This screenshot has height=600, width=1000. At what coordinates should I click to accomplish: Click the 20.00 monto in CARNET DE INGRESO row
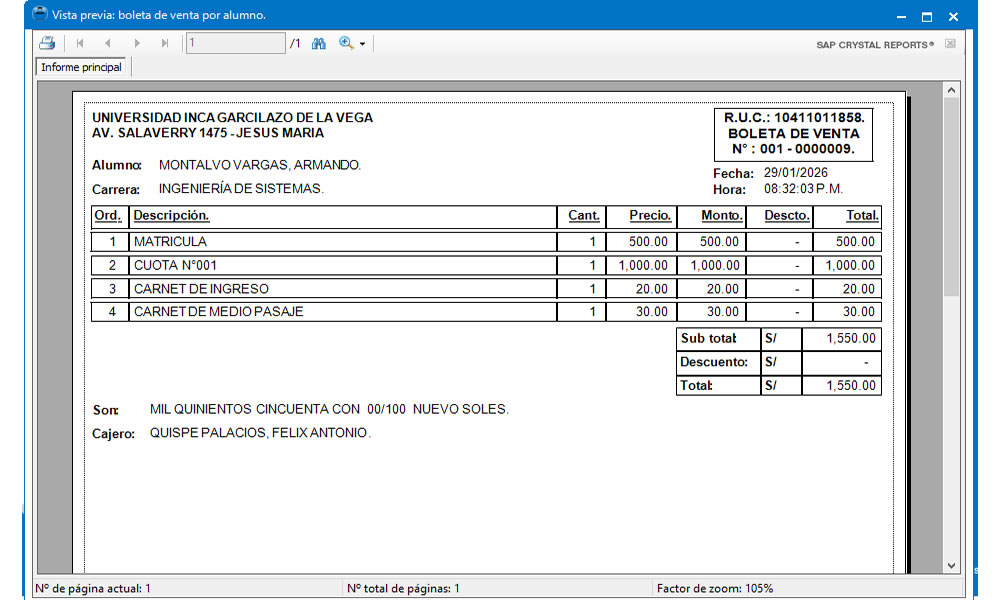click(x=723, y=289)
